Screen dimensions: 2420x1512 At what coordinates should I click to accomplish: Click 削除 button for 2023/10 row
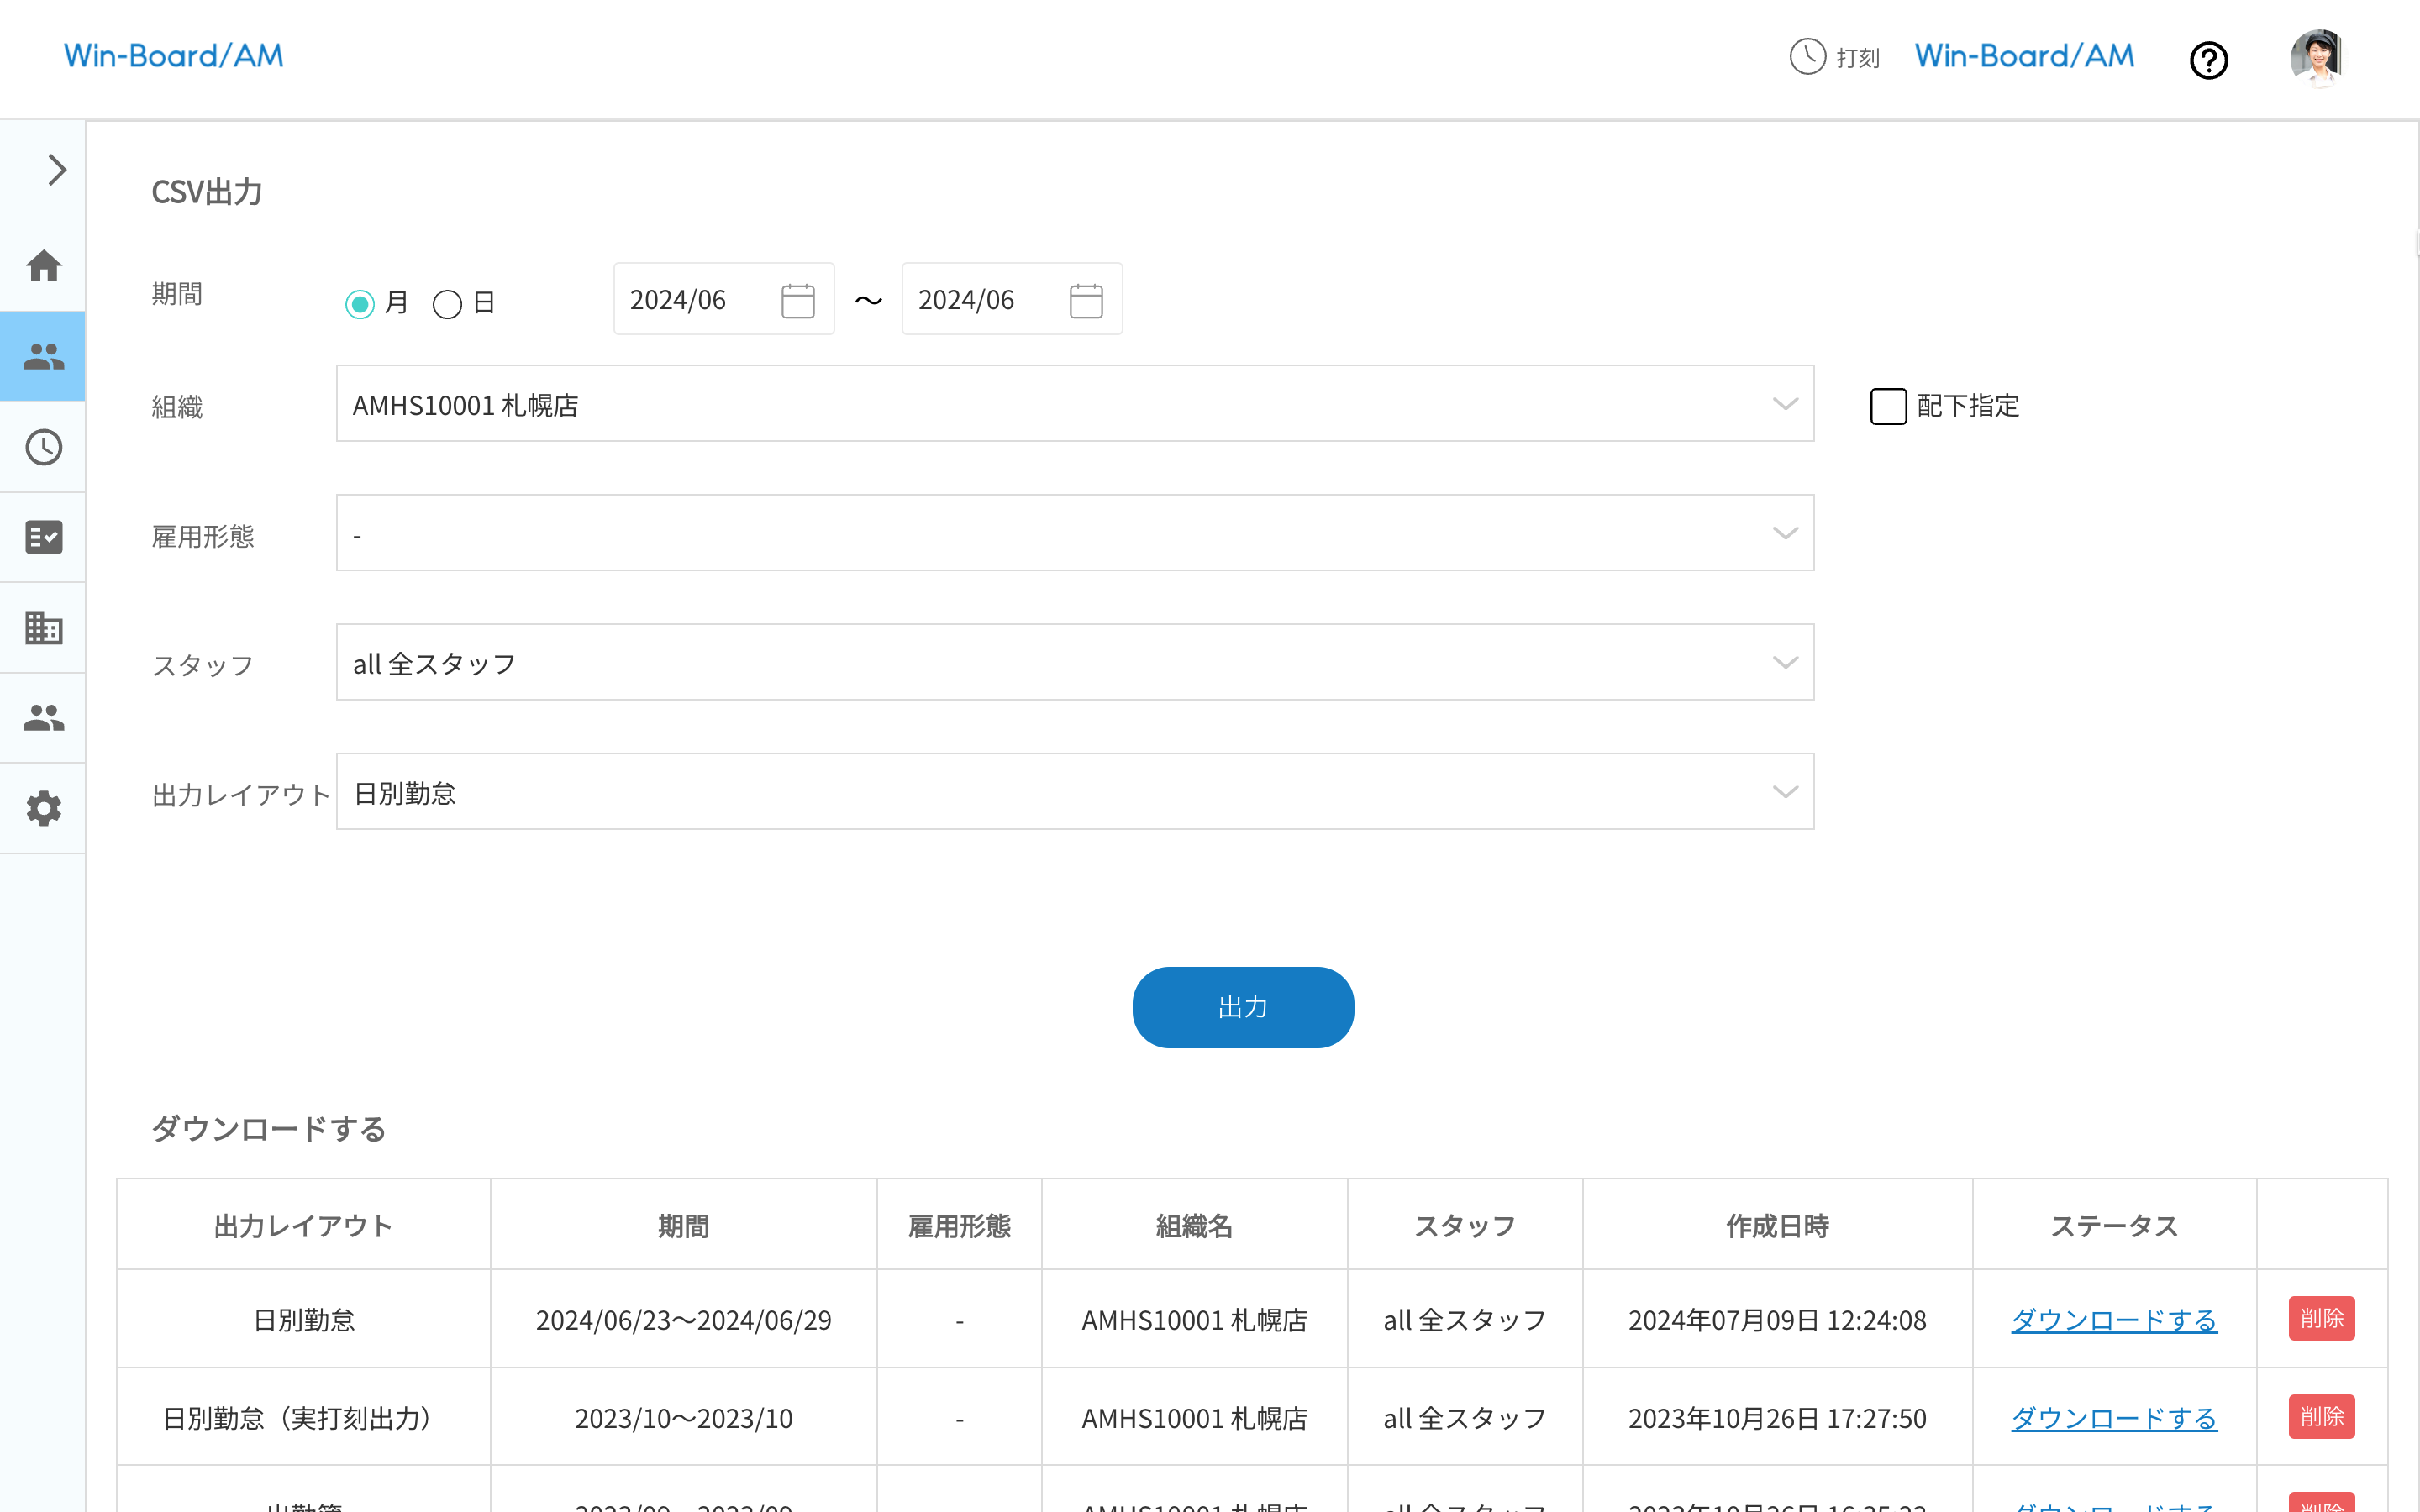2321,1417
